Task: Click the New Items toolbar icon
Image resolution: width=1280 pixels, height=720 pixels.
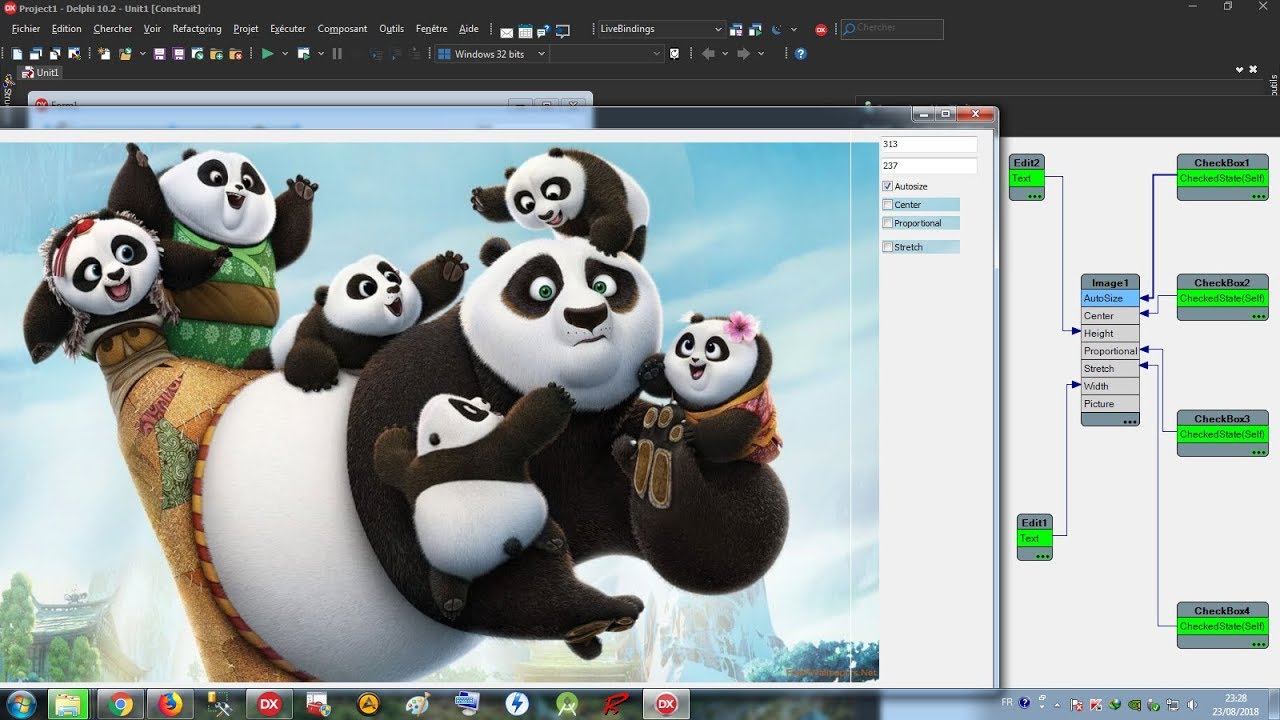Action: 104,54
